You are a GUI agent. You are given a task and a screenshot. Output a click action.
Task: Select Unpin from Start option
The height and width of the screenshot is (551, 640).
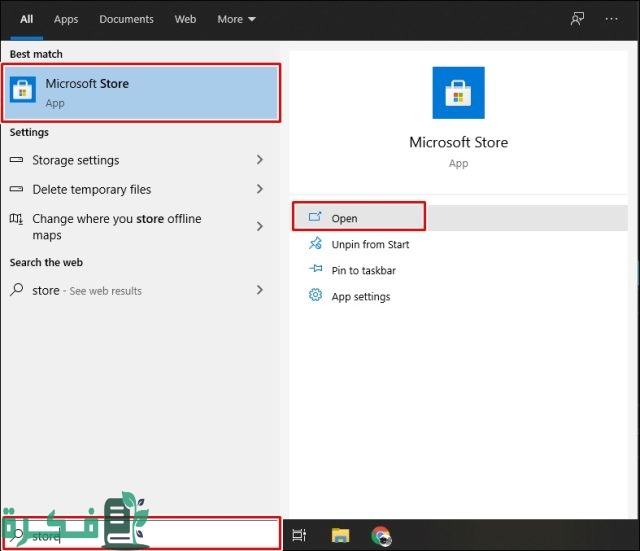click(370, 244)
